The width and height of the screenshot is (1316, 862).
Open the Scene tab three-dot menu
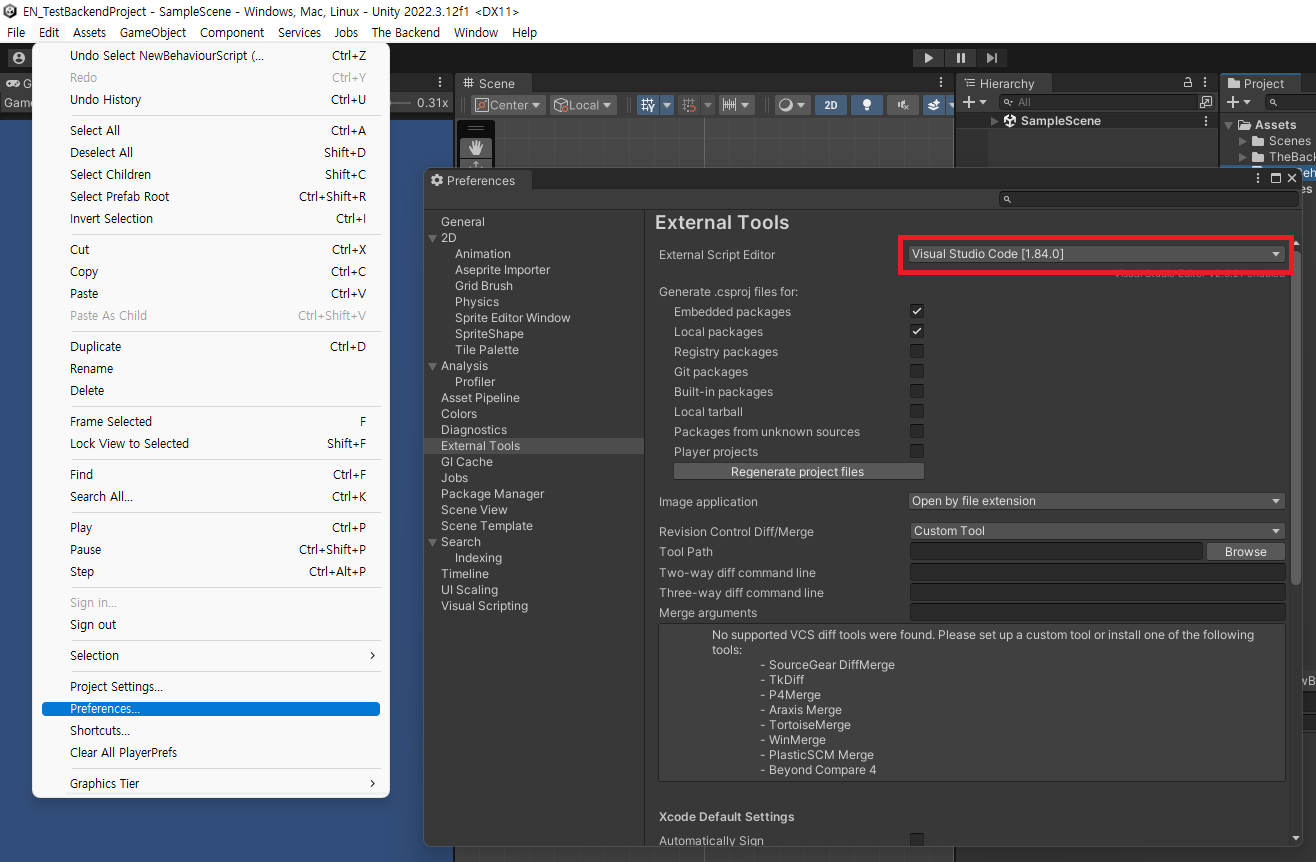[941, 83]
